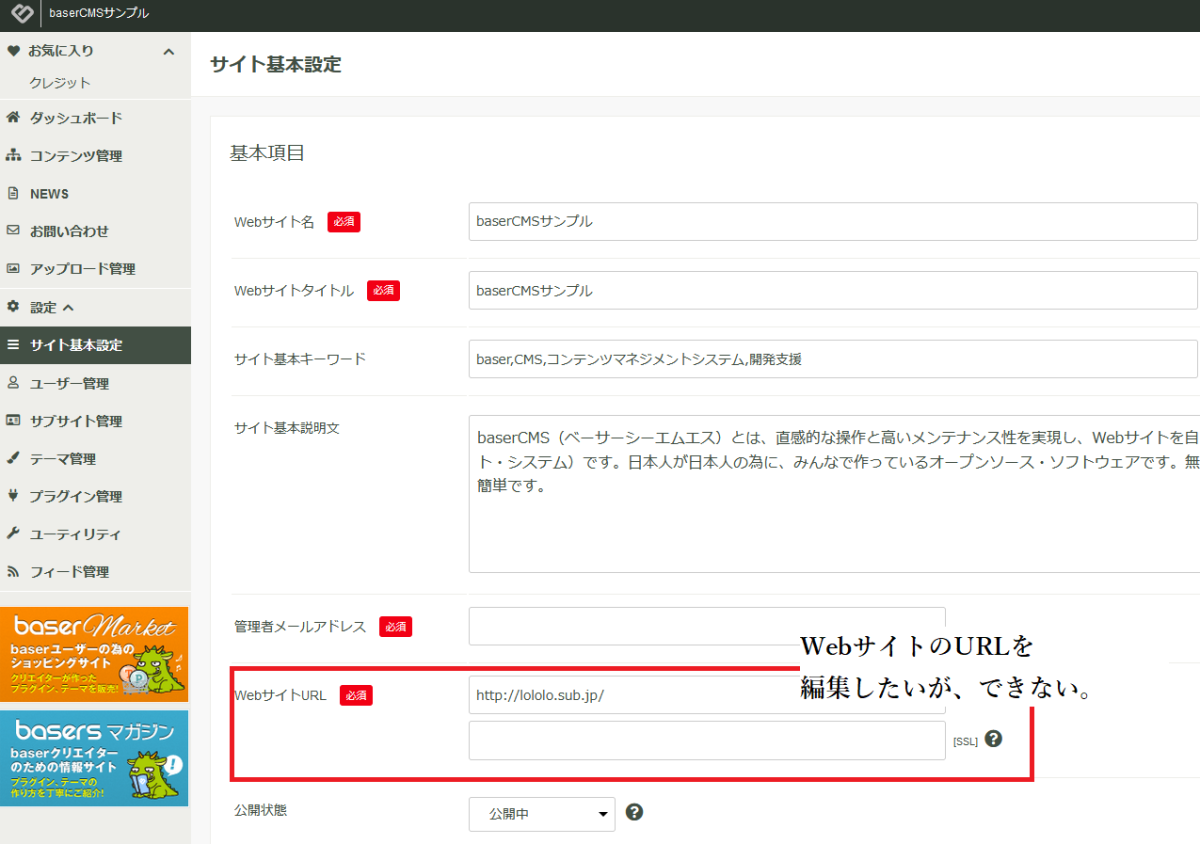Screen dimensions: 1200x844
Task: Open the 公開状態 dropdown
Action: [541, 814]
